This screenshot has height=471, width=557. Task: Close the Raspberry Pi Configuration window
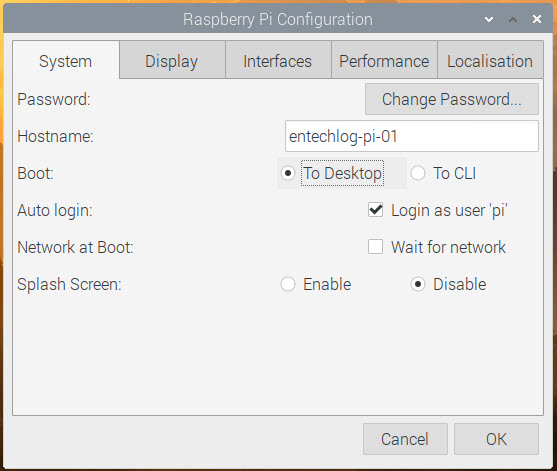pos(537,19)
